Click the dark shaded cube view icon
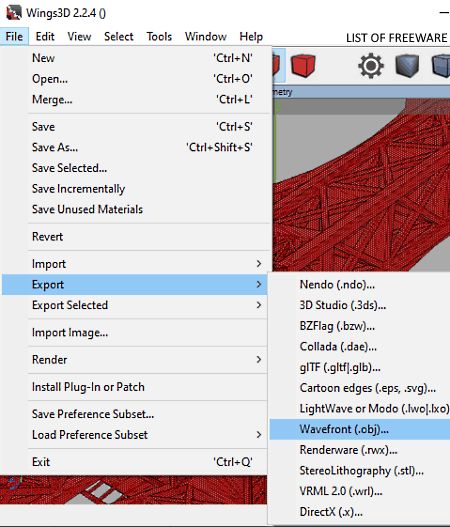 pos(407,66)
